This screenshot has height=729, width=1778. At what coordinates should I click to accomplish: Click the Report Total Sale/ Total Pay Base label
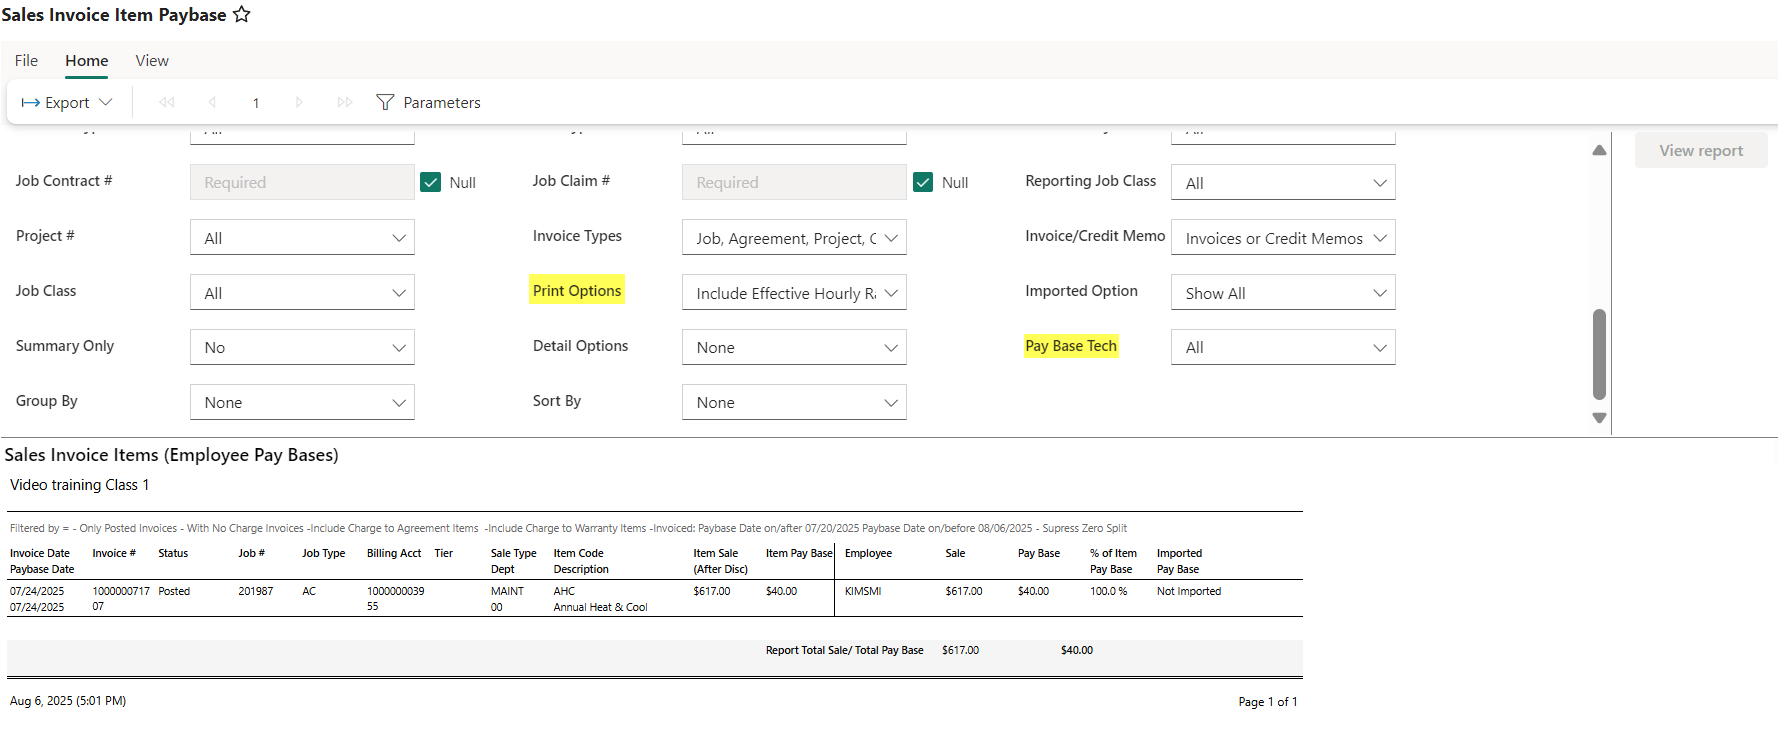coord(844,650)
